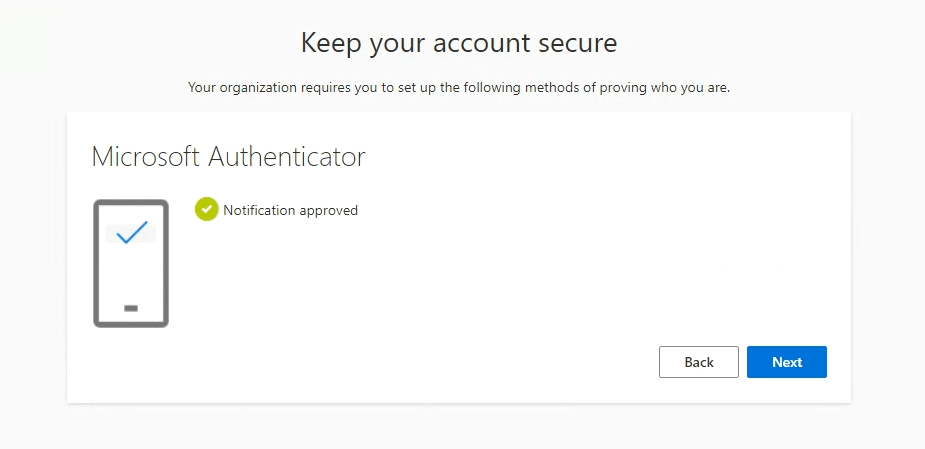
Task: Click the organization requirement subtitle text
Action: click(459, 88)
